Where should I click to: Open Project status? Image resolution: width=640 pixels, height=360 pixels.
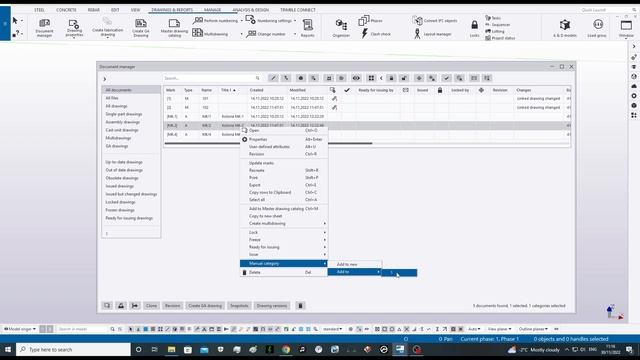500,38
